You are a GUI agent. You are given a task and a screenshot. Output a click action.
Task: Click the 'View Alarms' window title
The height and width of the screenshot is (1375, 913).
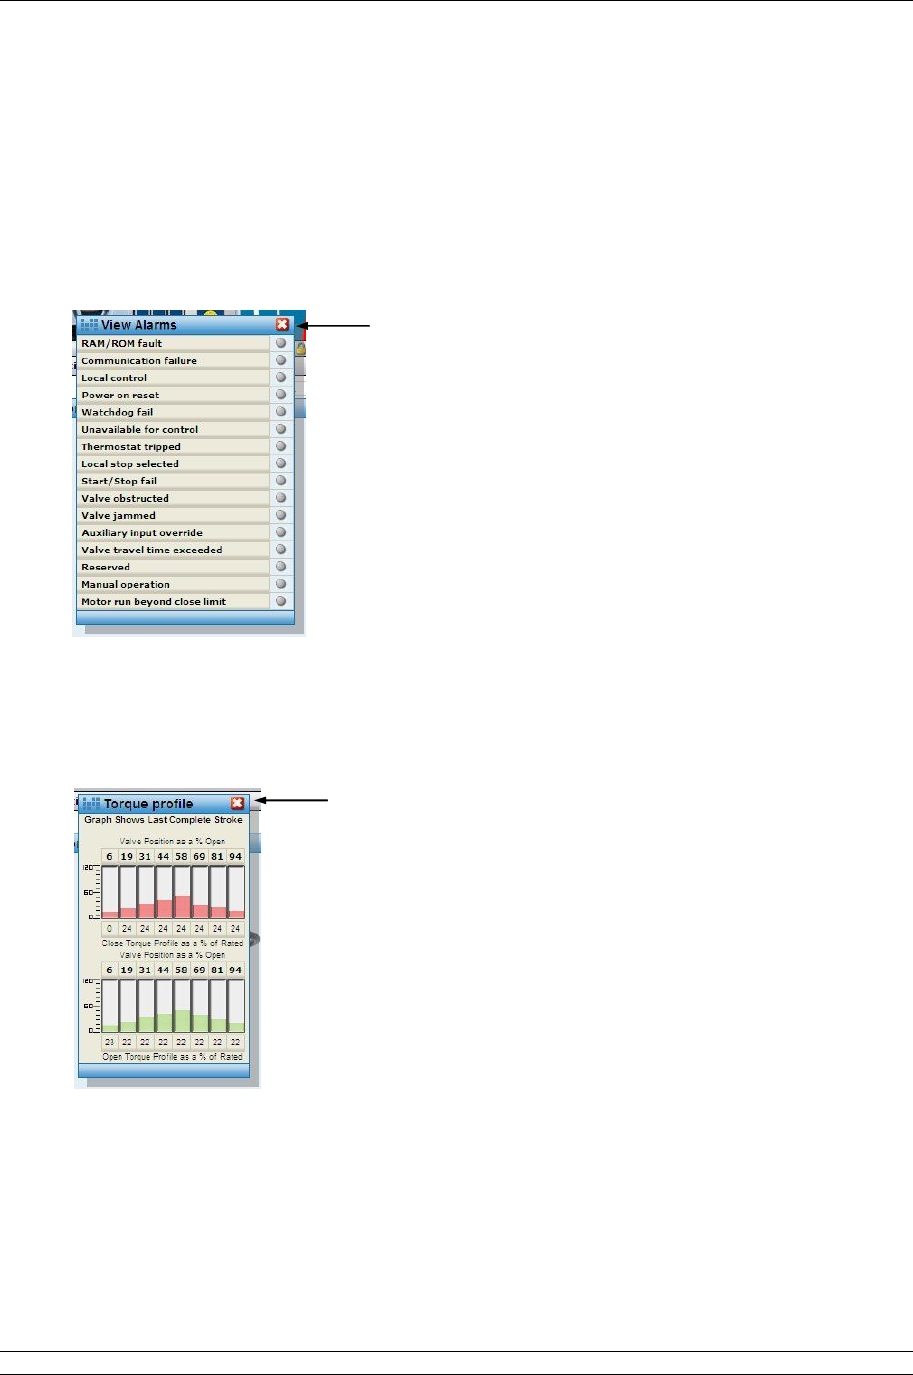(138, 325)
